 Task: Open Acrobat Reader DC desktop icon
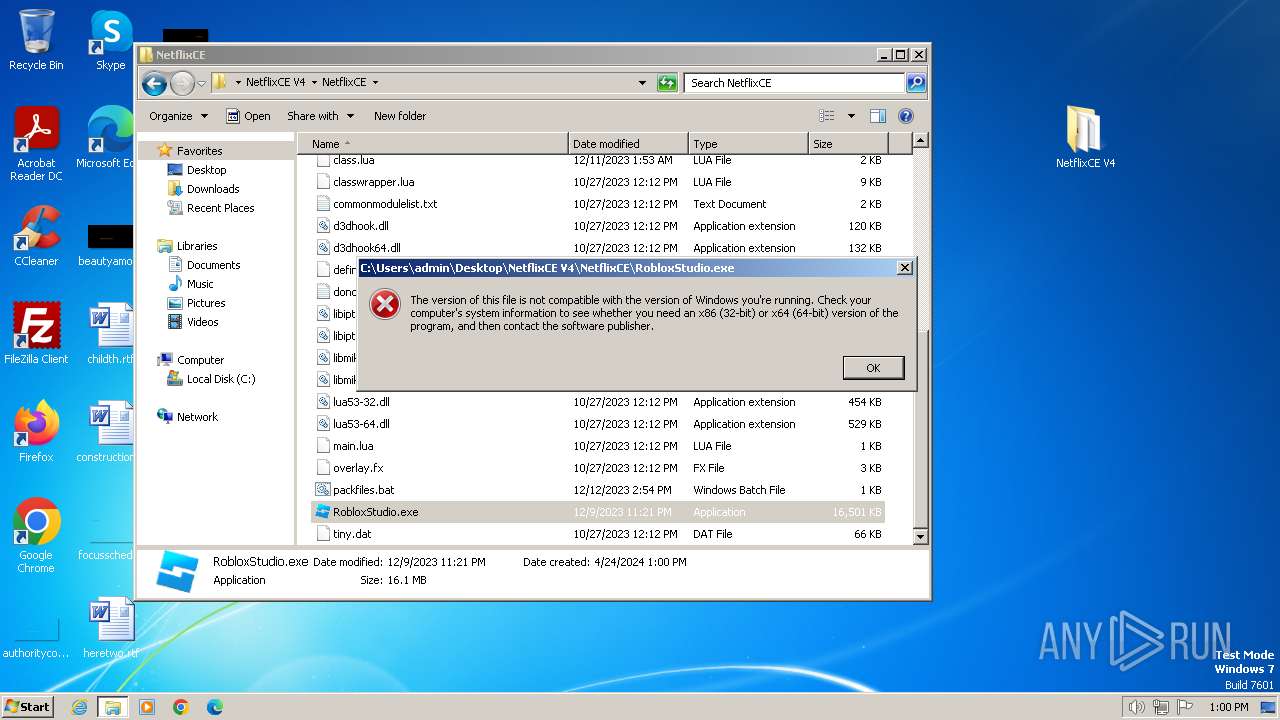36,143
